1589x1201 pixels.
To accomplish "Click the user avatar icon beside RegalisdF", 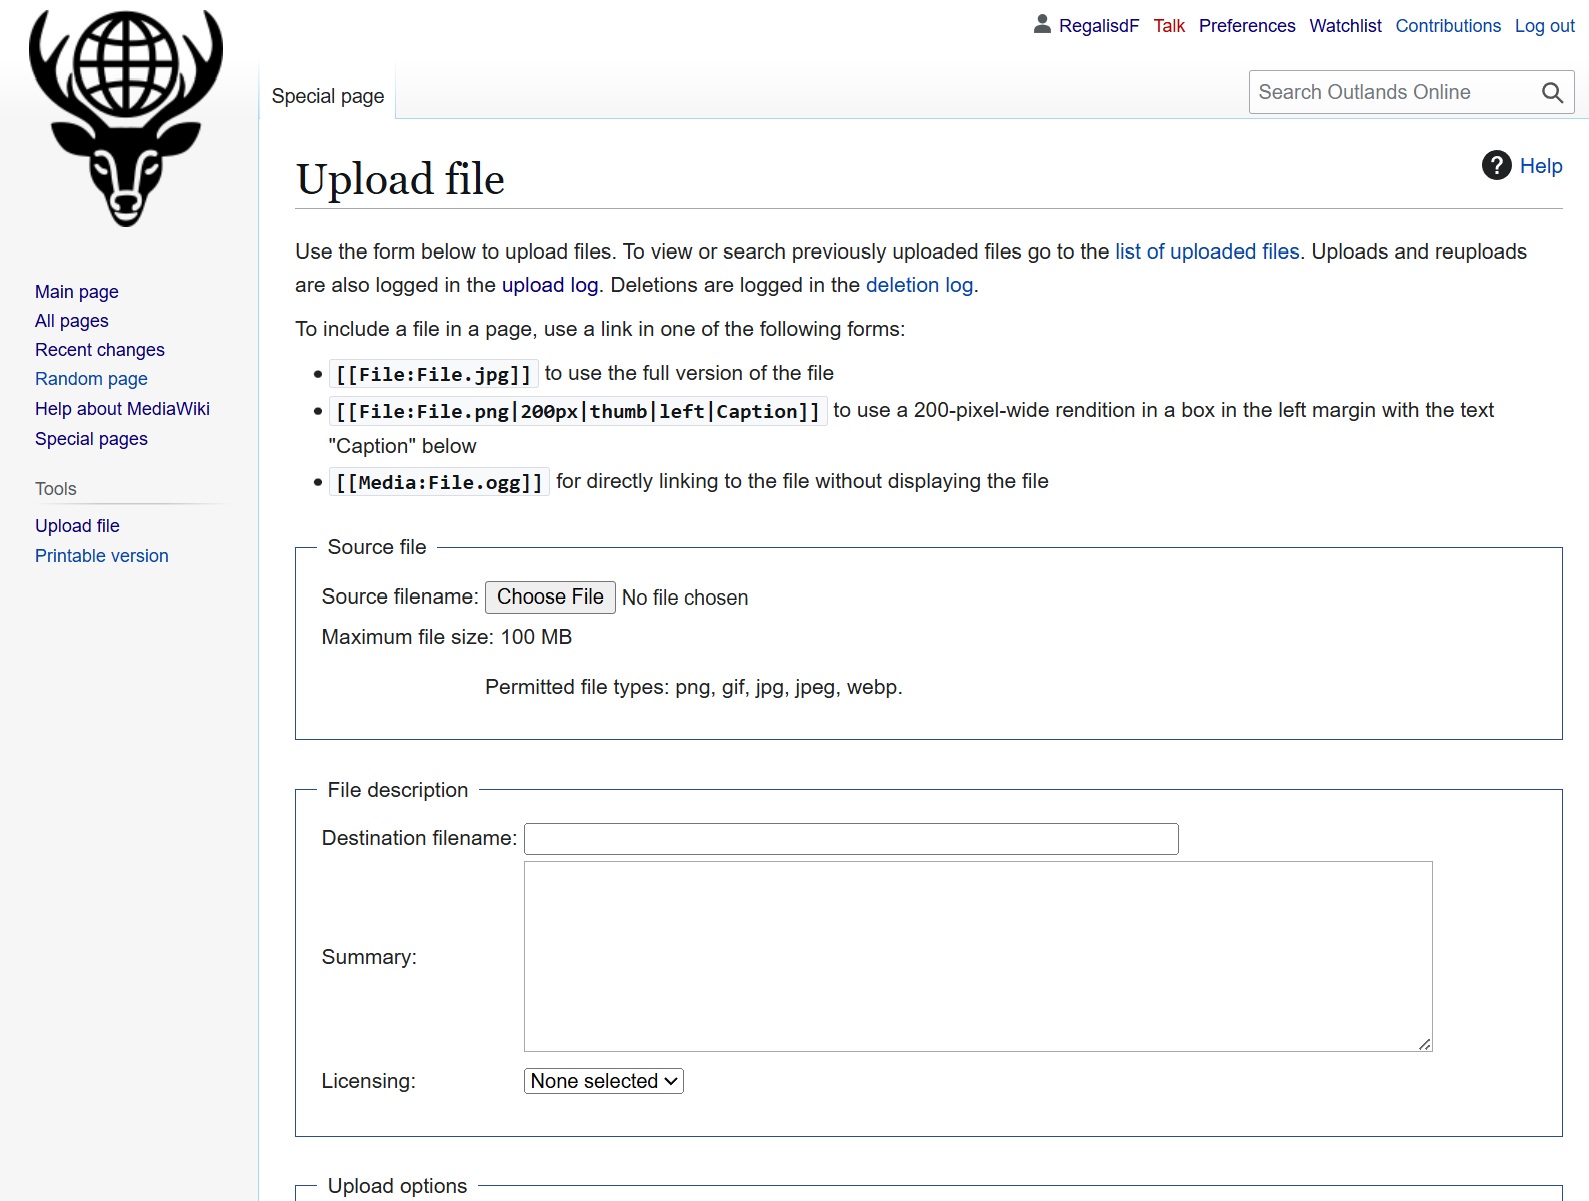I will [1042, 24].
